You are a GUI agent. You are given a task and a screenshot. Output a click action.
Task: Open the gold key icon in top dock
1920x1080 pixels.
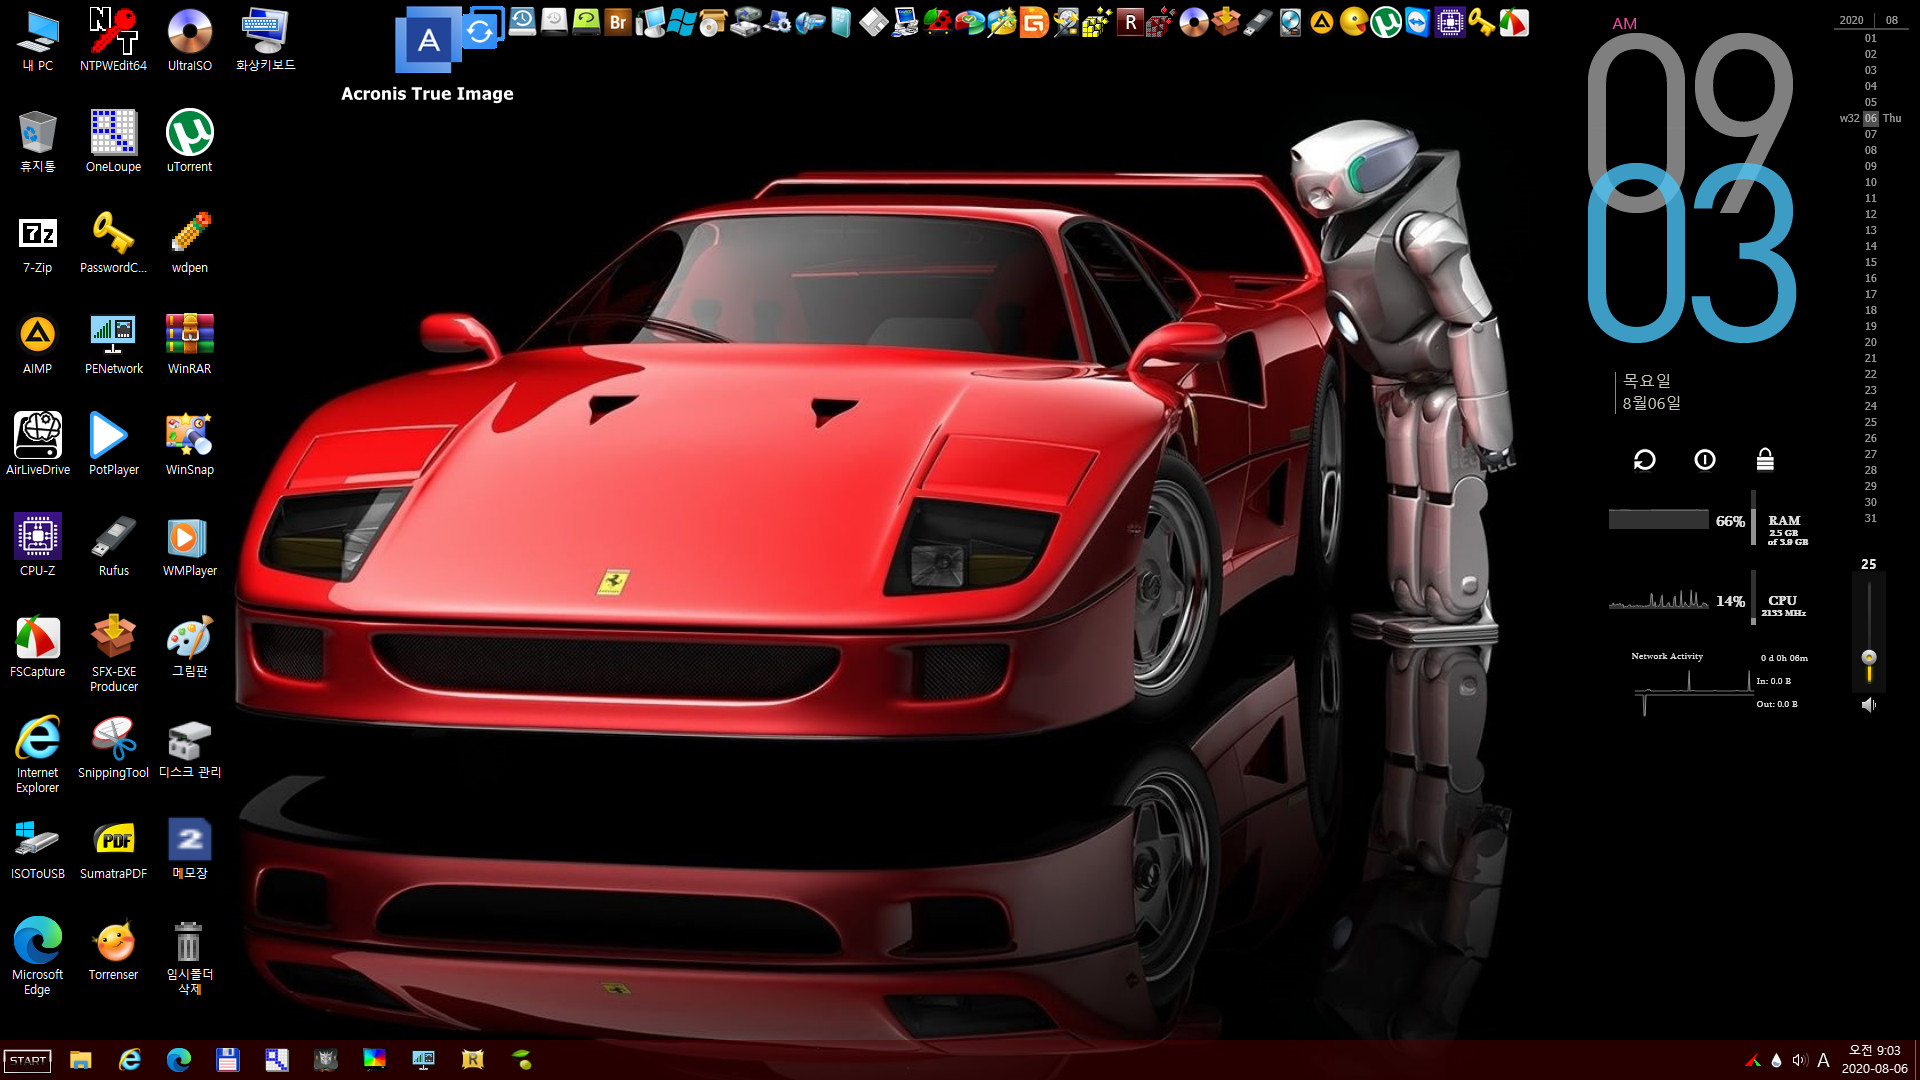coord(1481,22)
